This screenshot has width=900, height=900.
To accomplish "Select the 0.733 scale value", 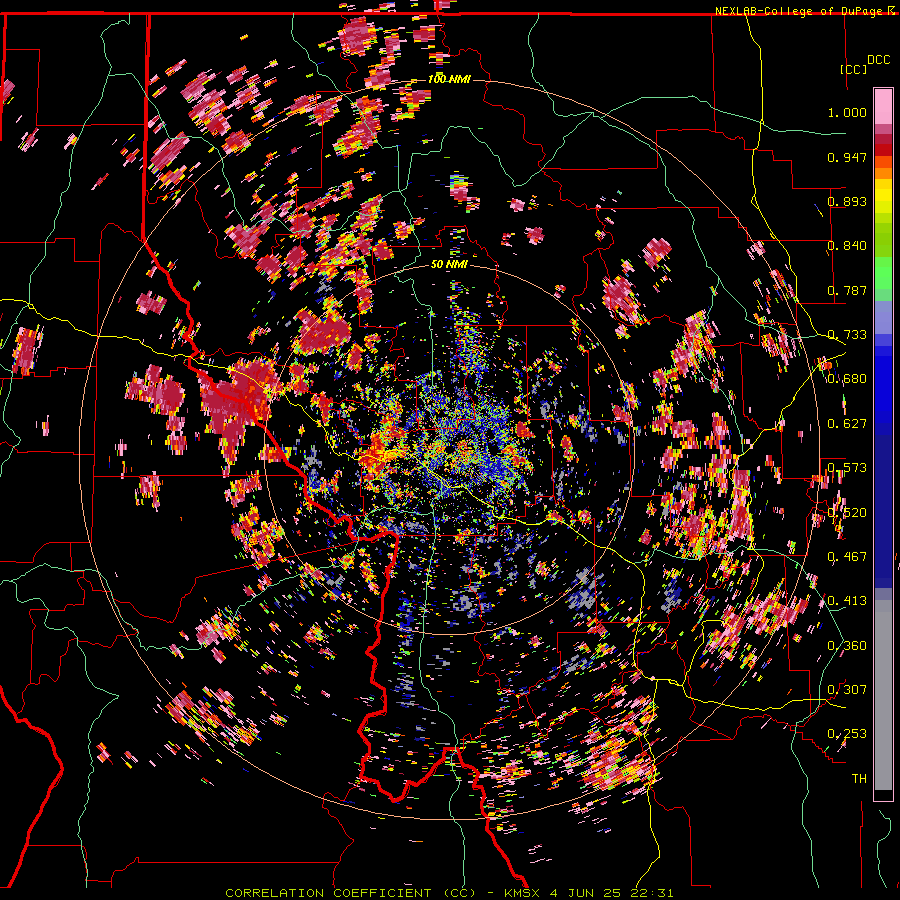I will 847,335.
